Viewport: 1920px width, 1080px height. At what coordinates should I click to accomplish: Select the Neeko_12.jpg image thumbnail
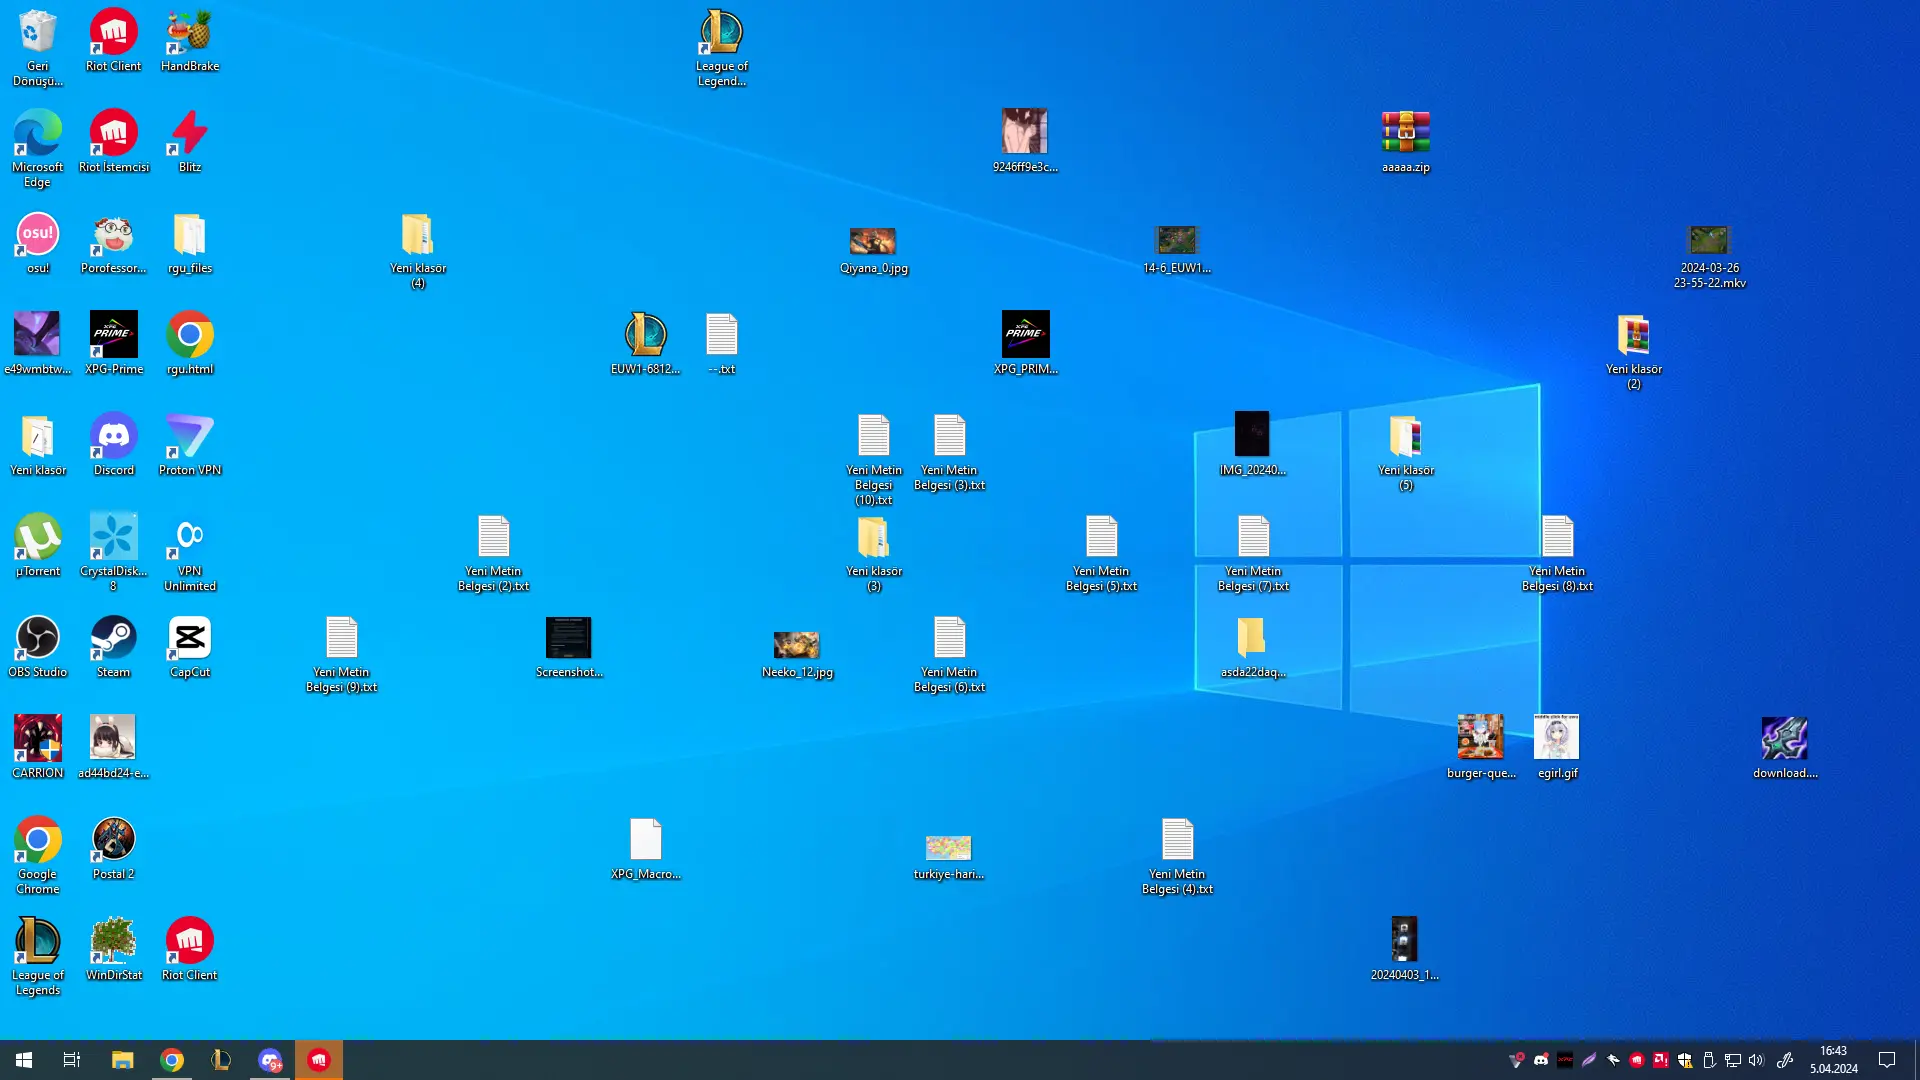pos(798,653)
